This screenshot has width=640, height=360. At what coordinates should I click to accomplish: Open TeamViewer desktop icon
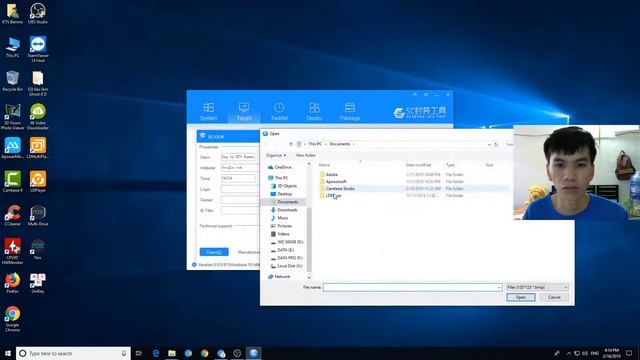pyautogui.click(x=38, y=49)
